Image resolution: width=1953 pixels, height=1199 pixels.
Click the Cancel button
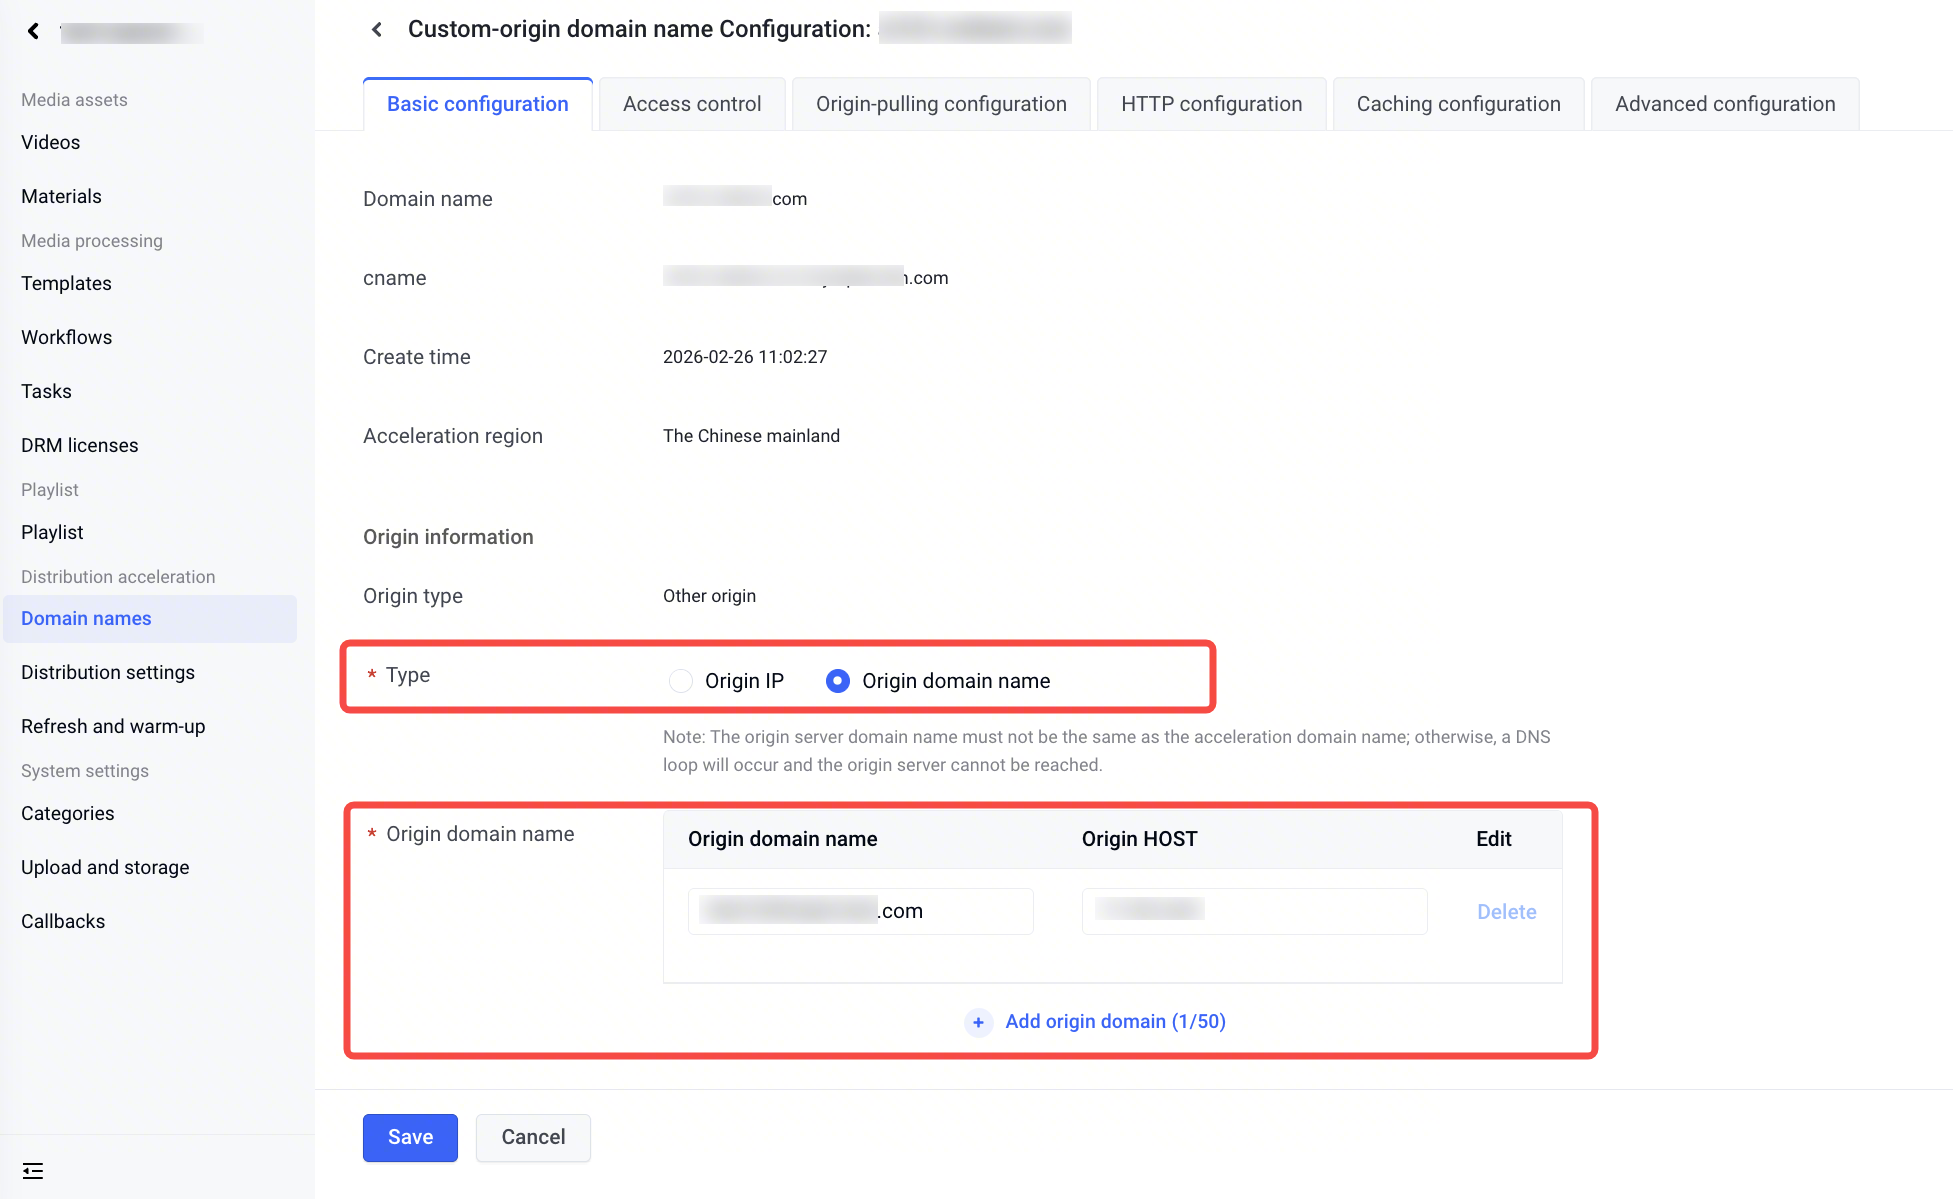(x=533, y=1137)
